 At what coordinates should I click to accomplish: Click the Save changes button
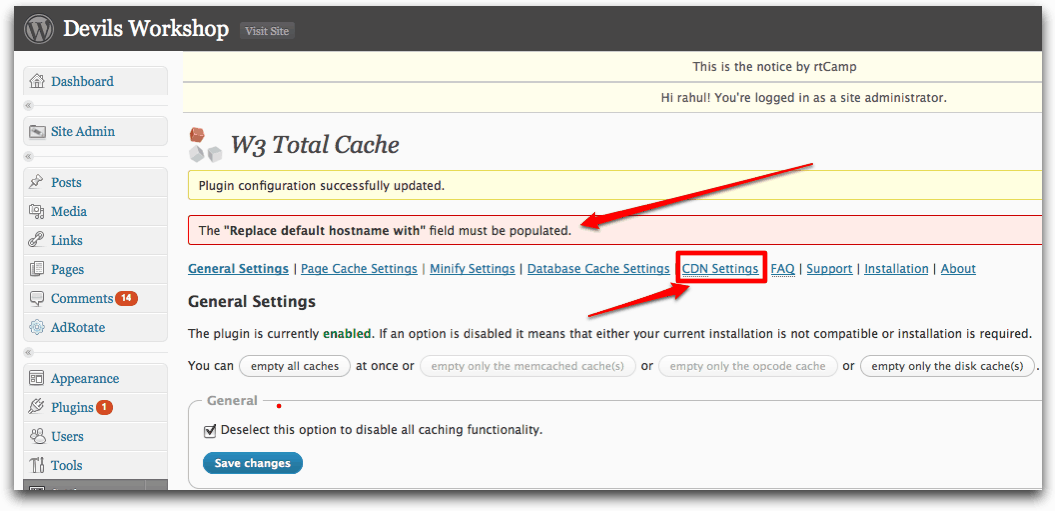pos(252,463)
